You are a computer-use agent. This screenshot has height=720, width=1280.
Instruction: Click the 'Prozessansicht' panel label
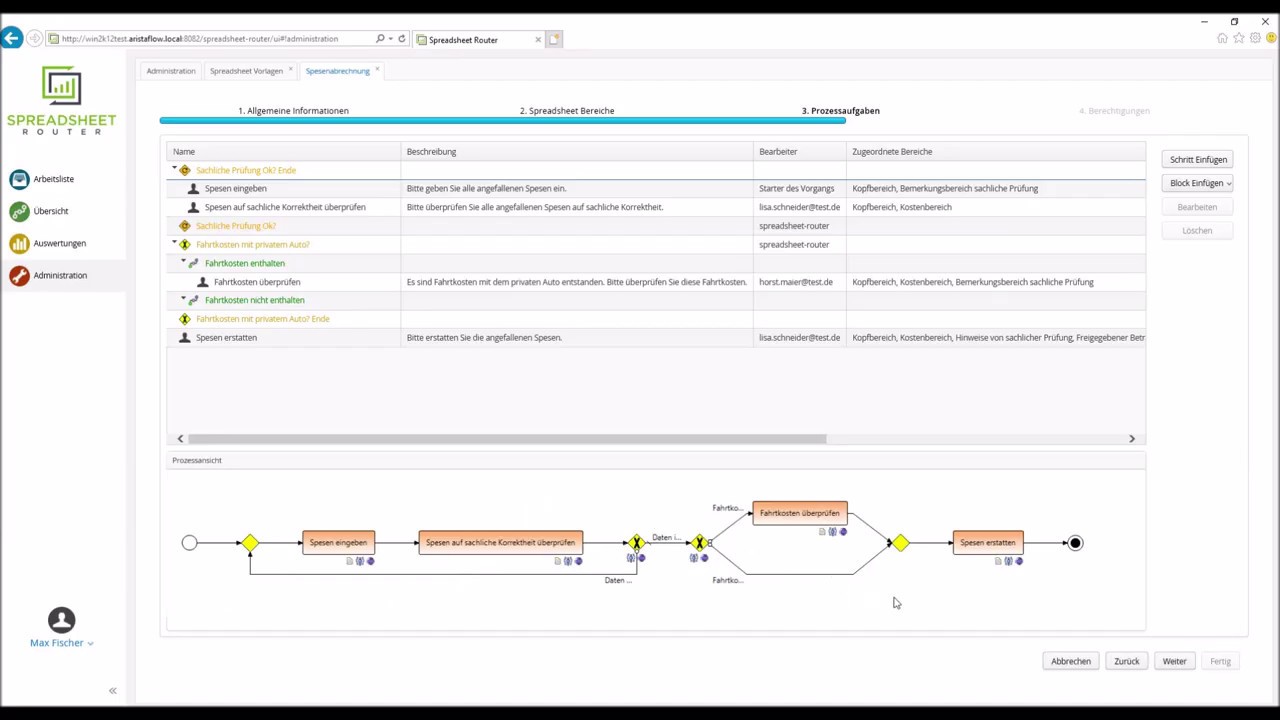point(197,460)
